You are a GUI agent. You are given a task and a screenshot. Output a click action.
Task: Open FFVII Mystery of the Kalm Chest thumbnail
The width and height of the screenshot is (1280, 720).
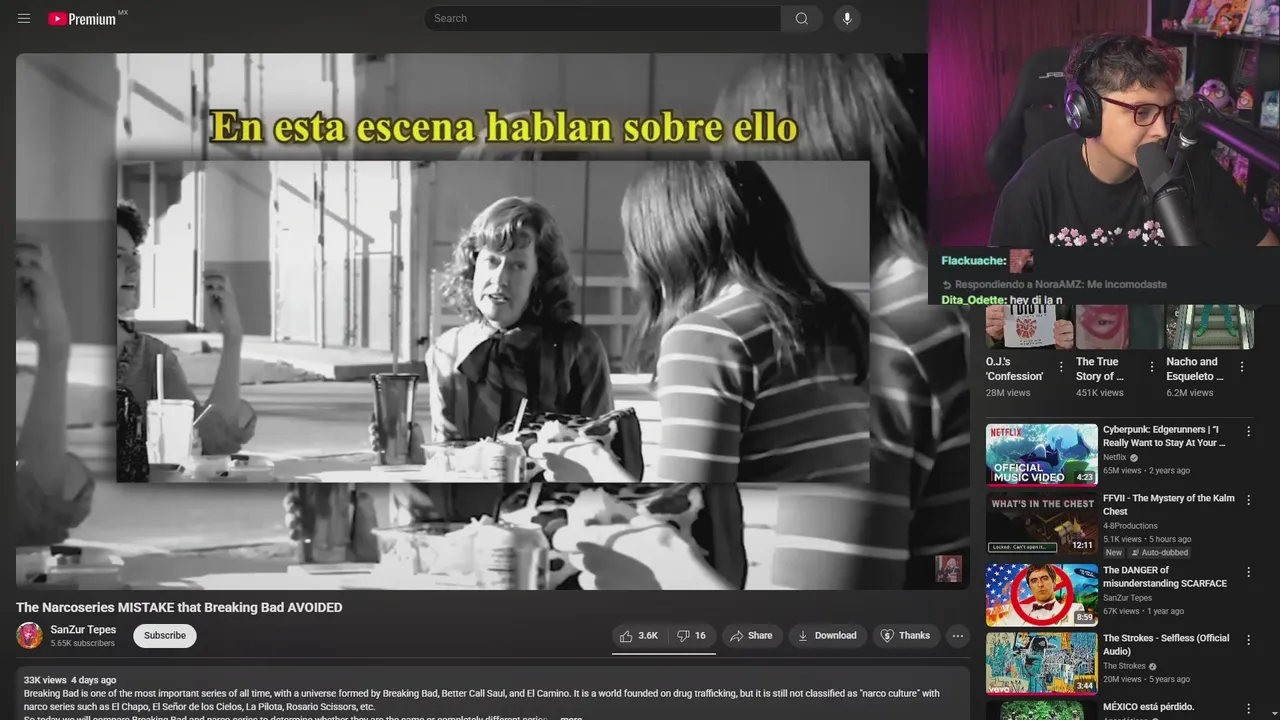pyautogui.click(x=1042, y=523)
